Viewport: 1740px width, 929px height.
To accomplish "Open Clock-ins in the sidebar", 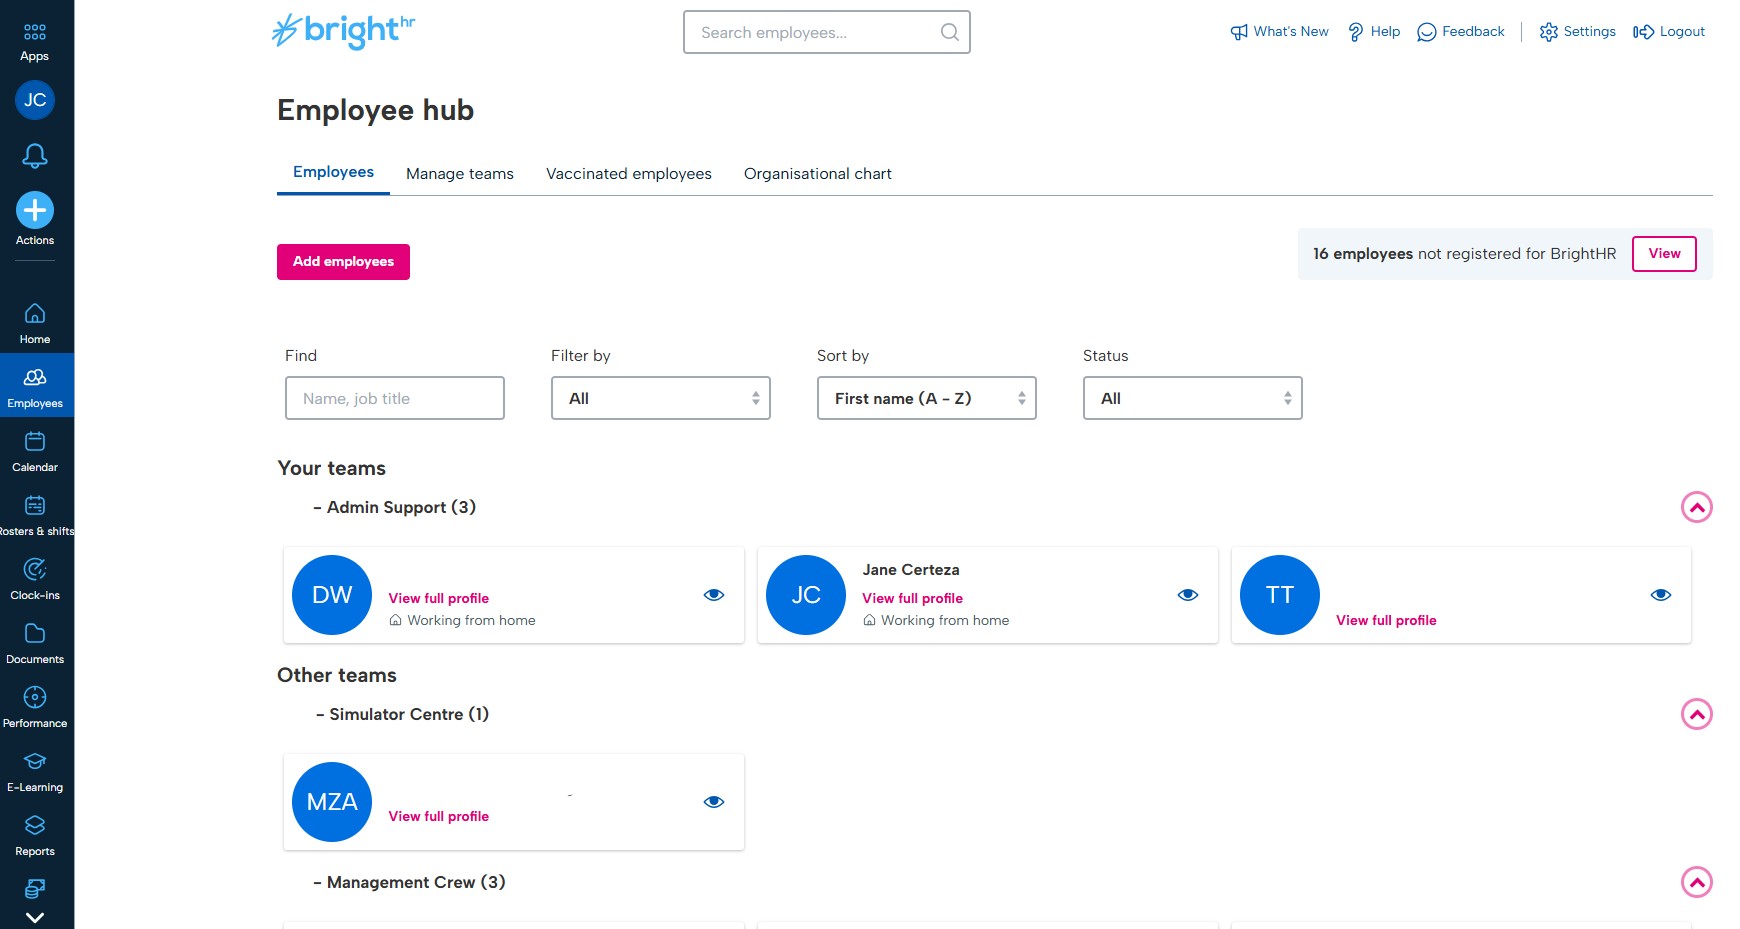I will point(35,580).
